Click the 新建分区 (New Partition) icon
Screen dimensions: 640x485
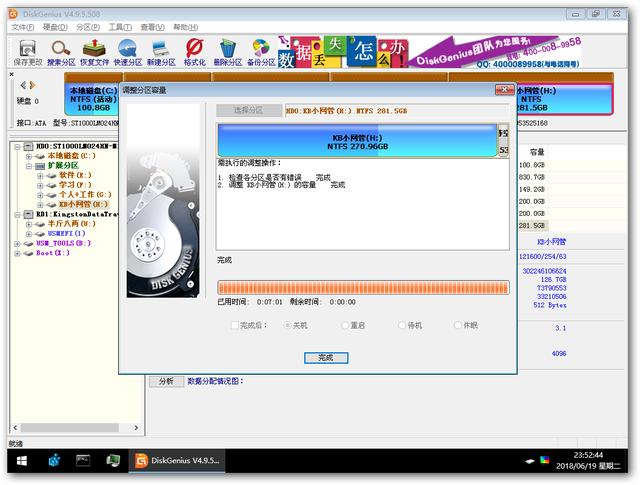click(x=161, y=52)
